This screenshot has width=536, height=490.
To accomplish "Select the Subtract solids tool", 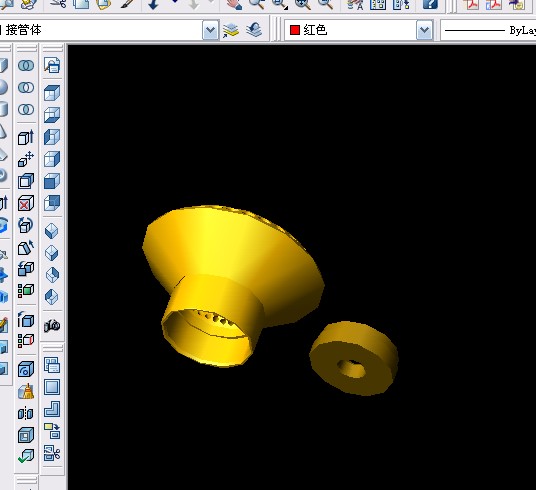I will pyautogui.click(x=26, y=88).
